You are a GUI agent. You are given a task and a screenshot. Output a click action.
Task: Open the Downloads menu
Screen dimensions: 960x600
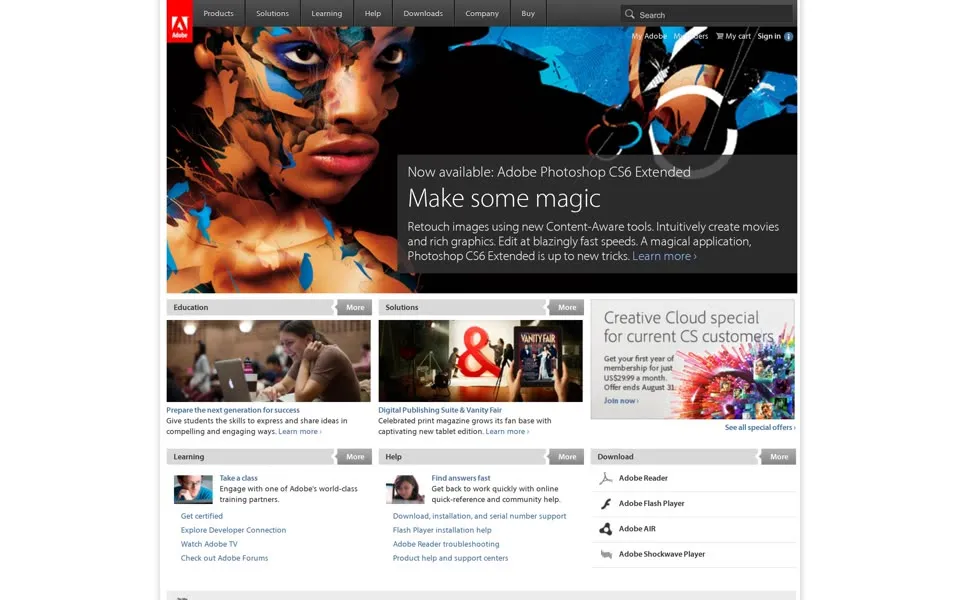[x=423, y=13]
